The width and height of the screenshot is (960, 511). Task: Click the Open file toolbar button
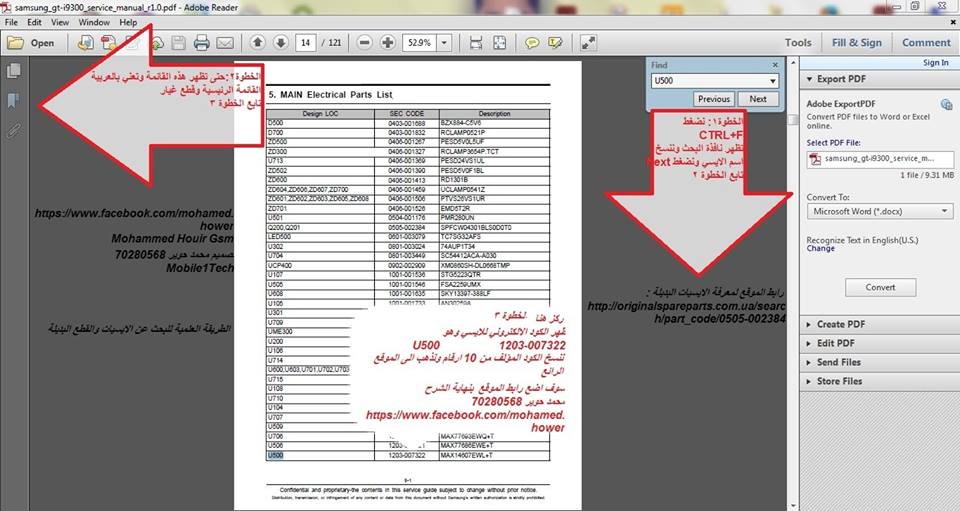tap(31, 43)
